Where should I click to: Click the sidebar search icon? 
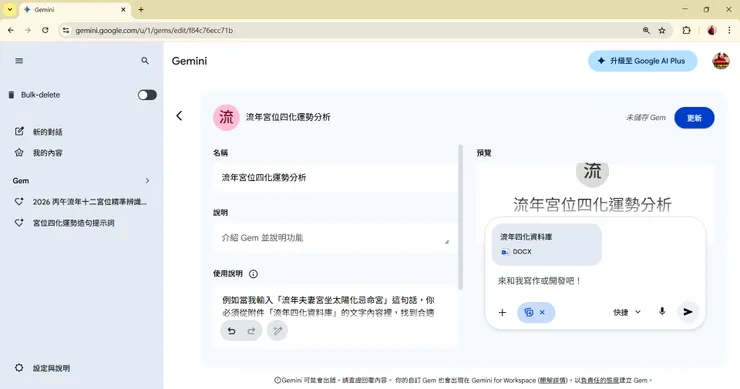145,61
